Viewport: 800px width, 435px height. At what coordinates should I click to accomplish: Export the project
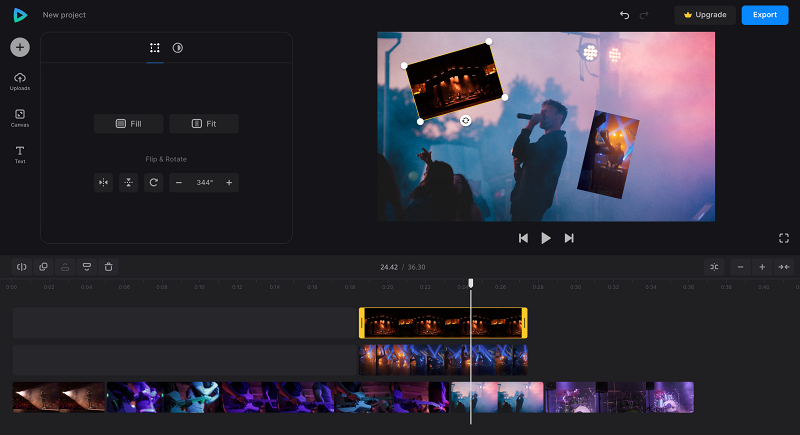point(765,15)
